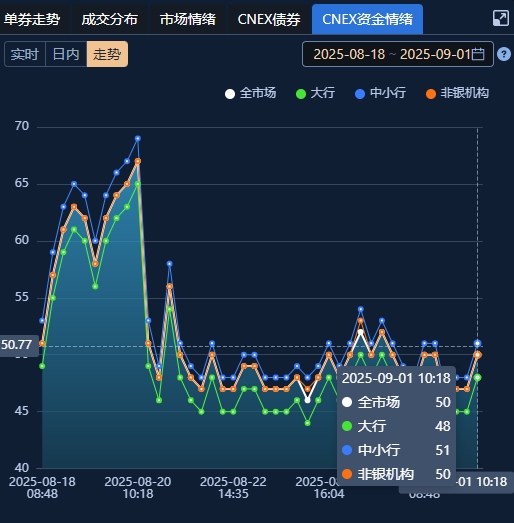Open the expand chart fullscreen icon
This screenshot has height=523, width=514.
click(501, 18)
